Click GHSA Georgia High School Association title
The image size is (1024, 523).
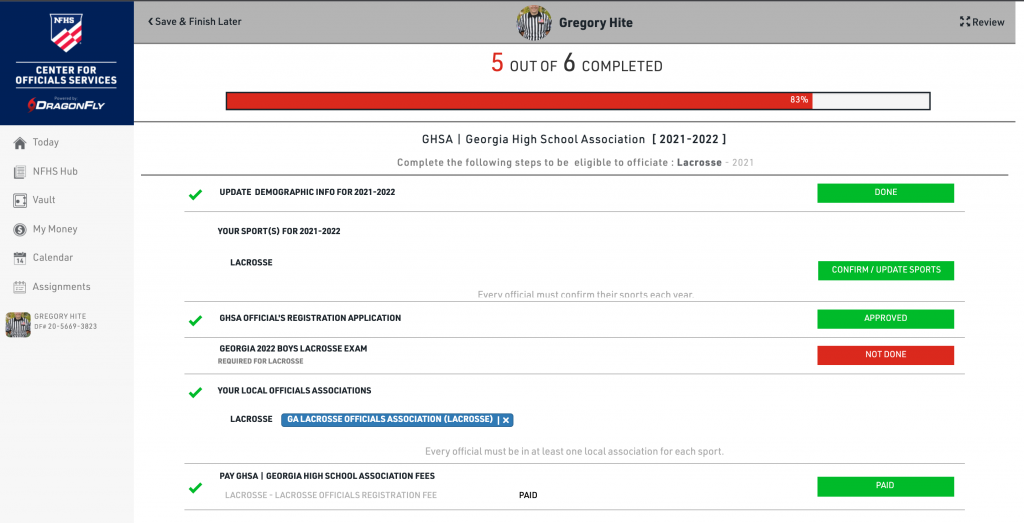point(574,139)
